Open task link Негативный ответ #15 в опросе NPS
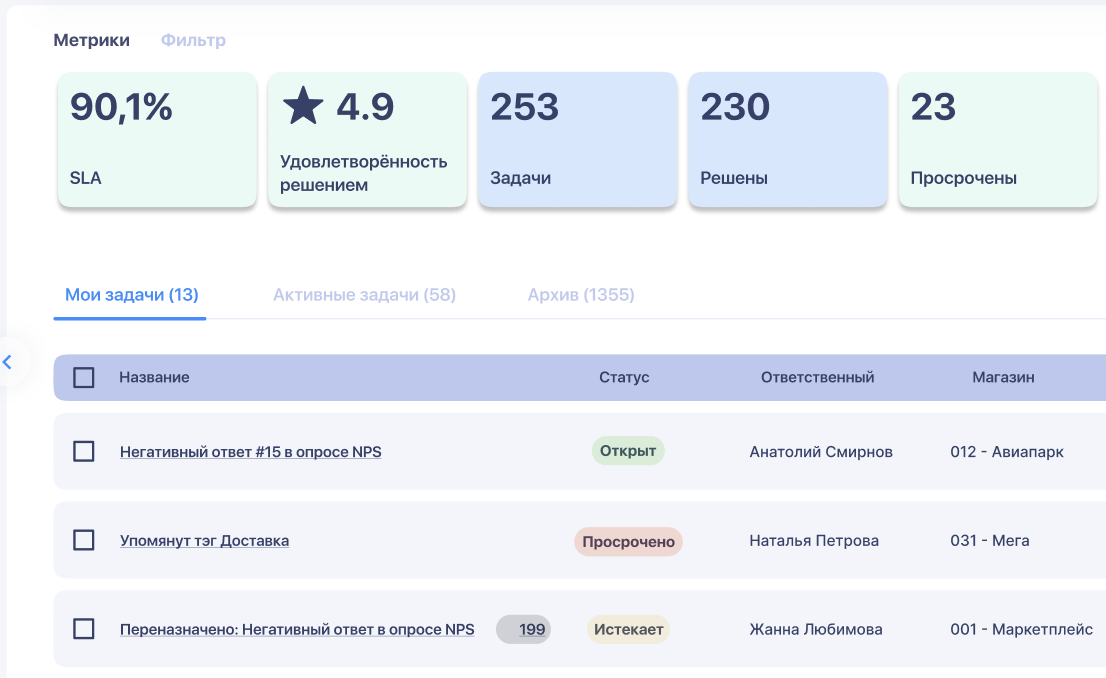This screenshot has height=678, width=1106. [x=250, y=452]
